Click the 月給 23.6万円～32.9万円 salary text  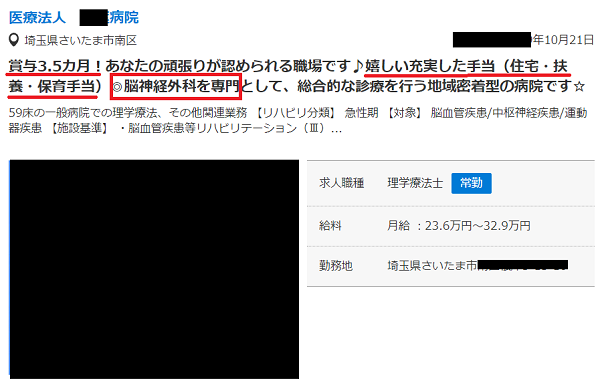click(459, 226)
